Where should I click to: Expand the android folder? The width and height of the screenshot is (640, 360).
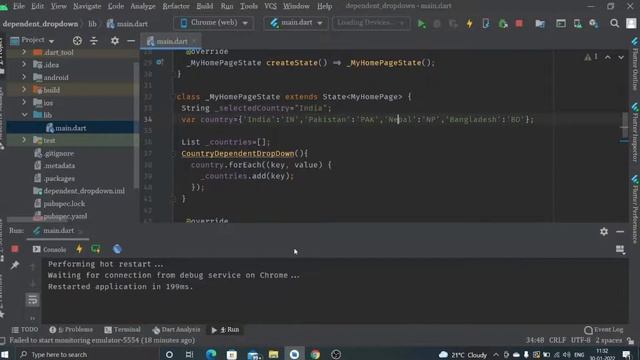point(24,77)
